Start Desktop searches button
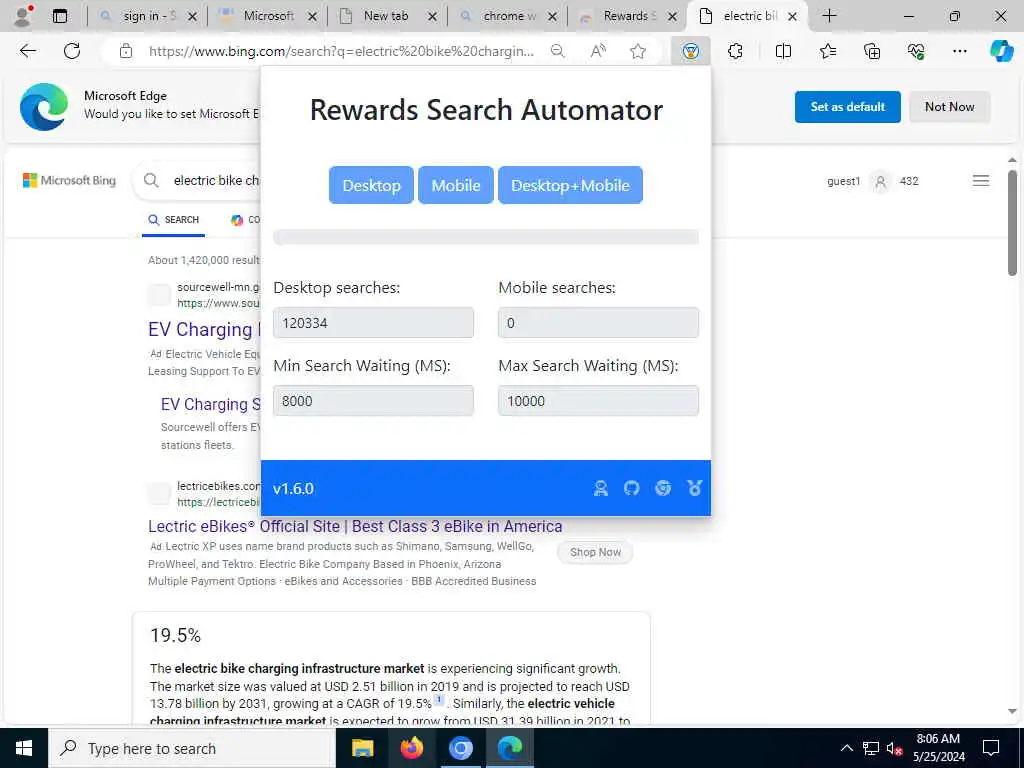Image resolution: width=1024 pixels, height=768 pixels. pyautogui.click(x=371, y=185)
